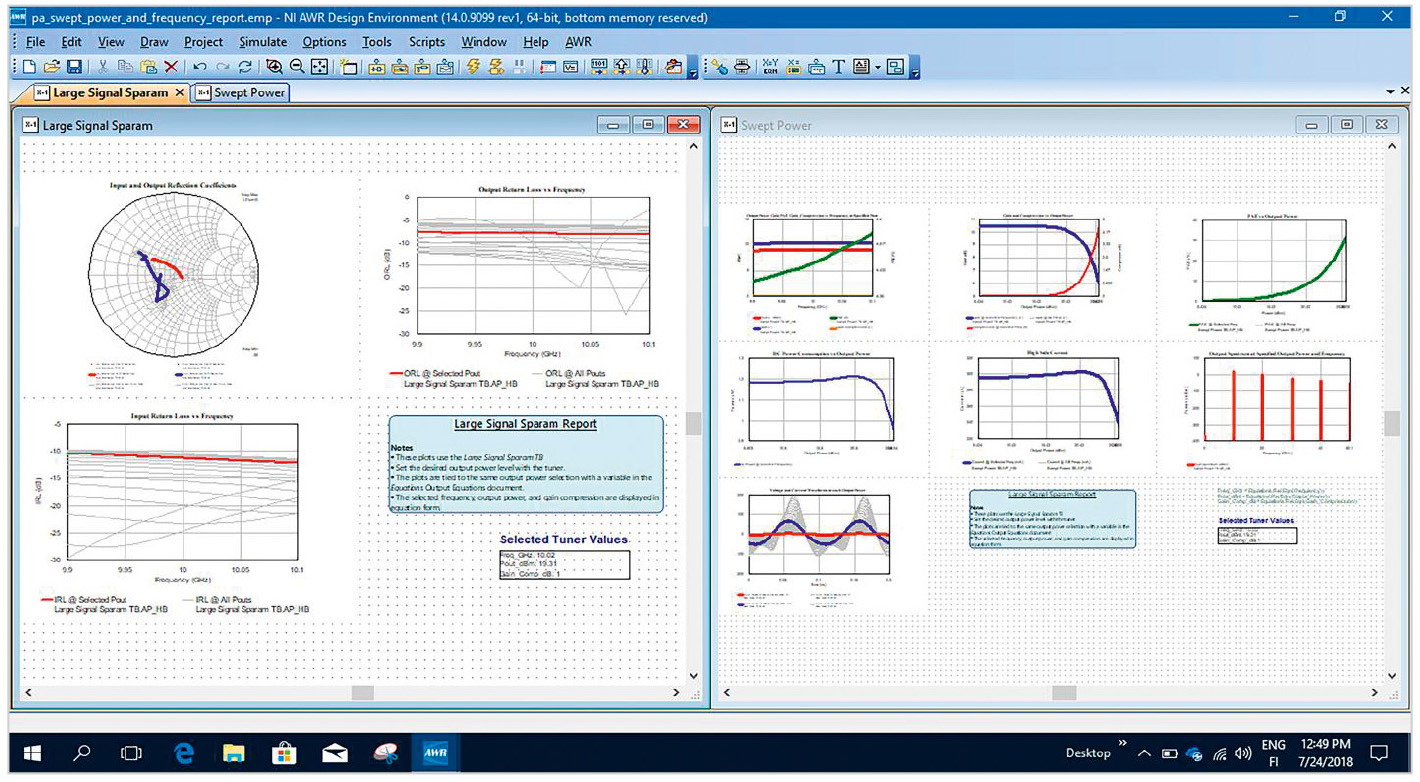Close the Large Signal Sparam tab
Image resolution: width=1420 pixels, height=782 pixels.
pos(180,92)
